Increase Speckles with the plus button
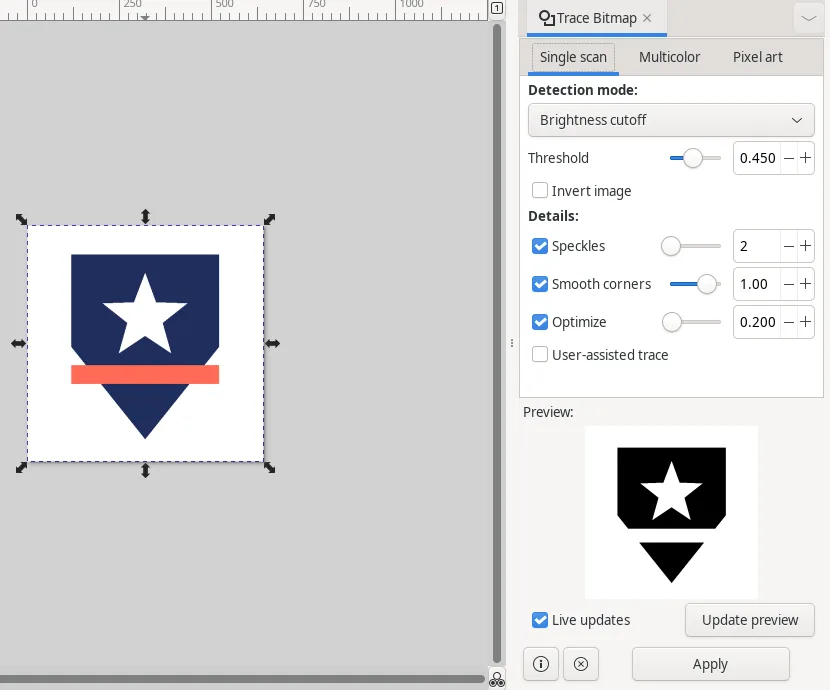This screenshot has width=830, height=690. (805, 246)
